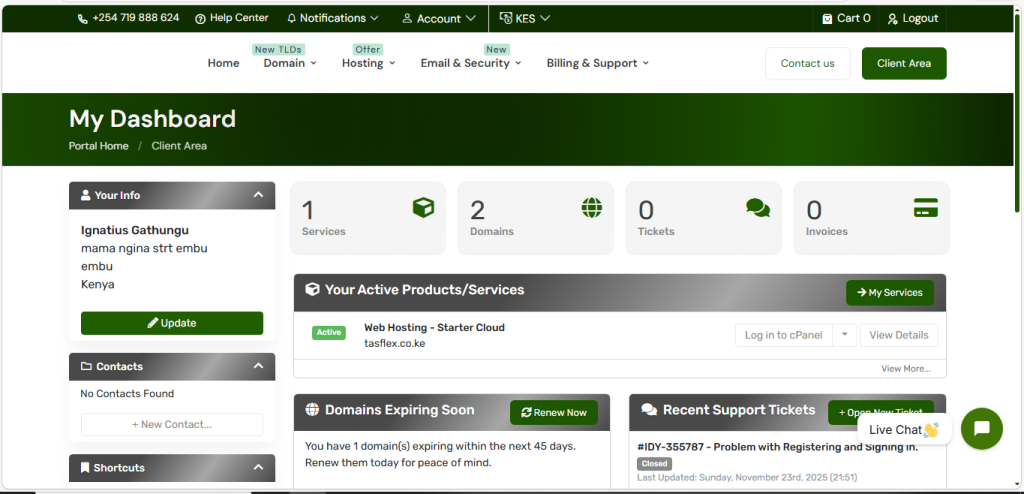Image resolution: width=1024 pixels, height=494 pixels.
Task: Open the 0 Tickets stat card
Action: [703, 218]
